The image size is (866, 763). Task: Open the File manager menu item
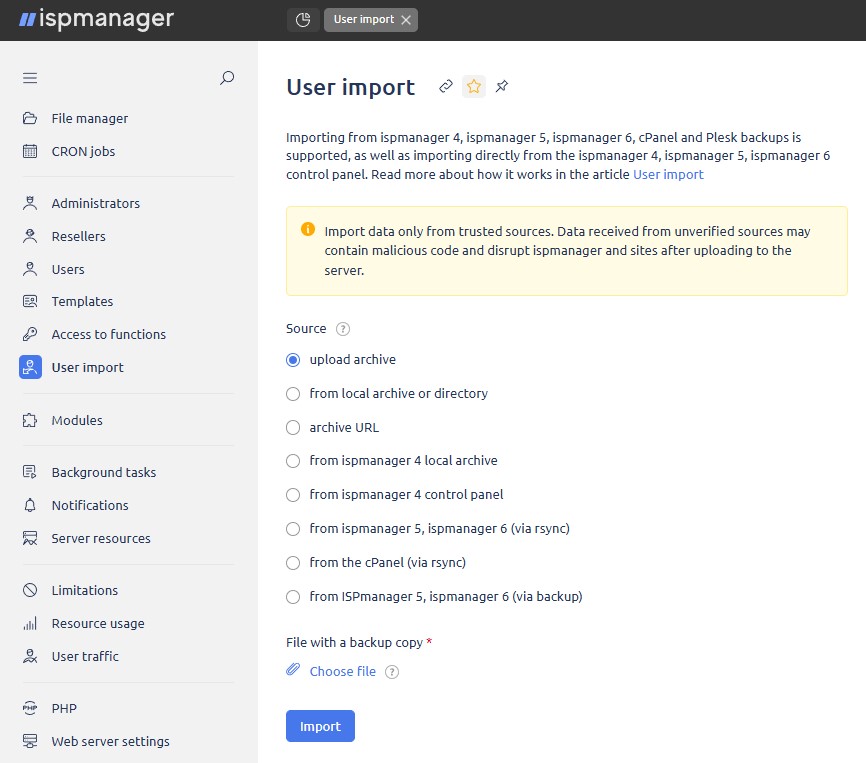click(89, 118)
